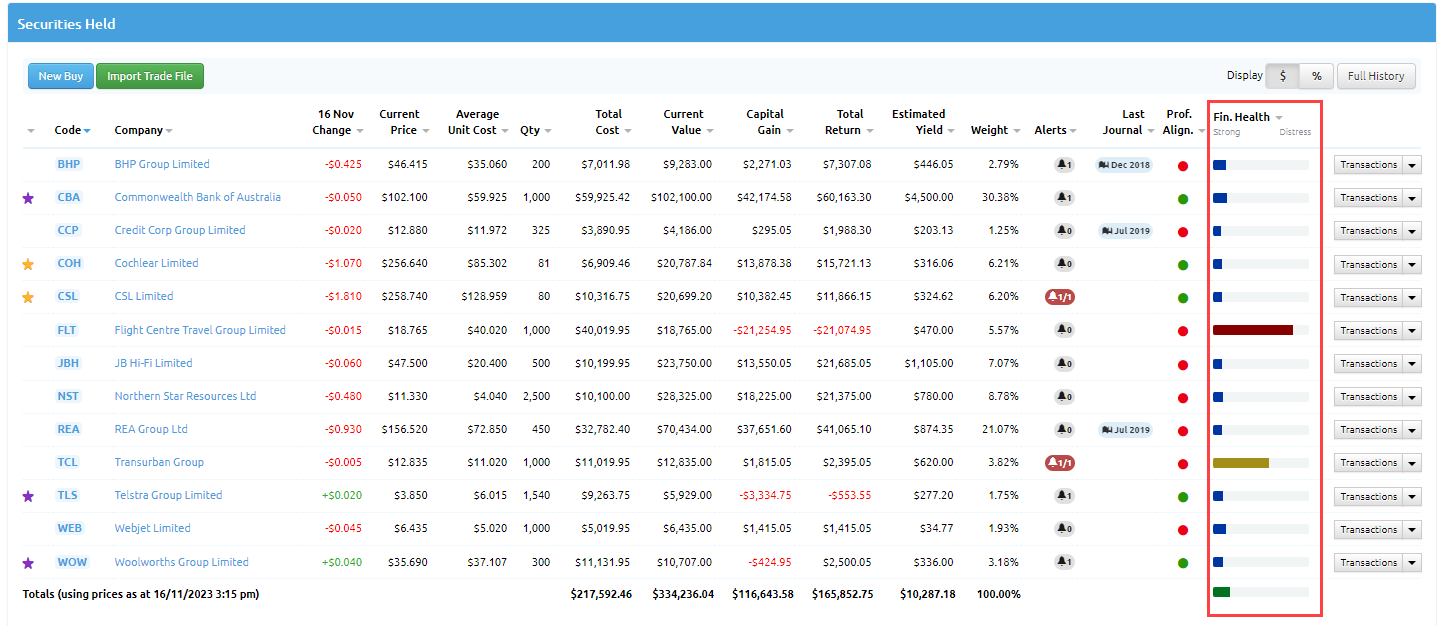This screenshot has width=1440, height=626.
Task: Click the green profile alignment dot for CBA
Action: (x=1183, y=199)
